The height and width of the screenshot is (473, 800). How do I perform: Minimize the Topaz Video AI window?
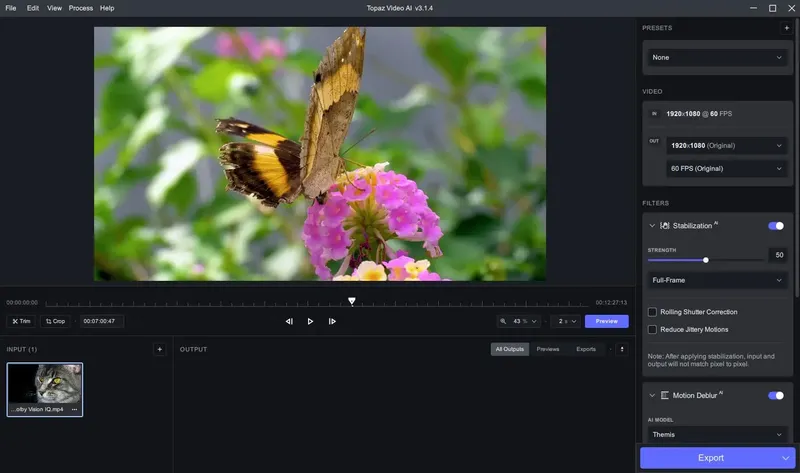pyautogui.click(x=754, y=8)
